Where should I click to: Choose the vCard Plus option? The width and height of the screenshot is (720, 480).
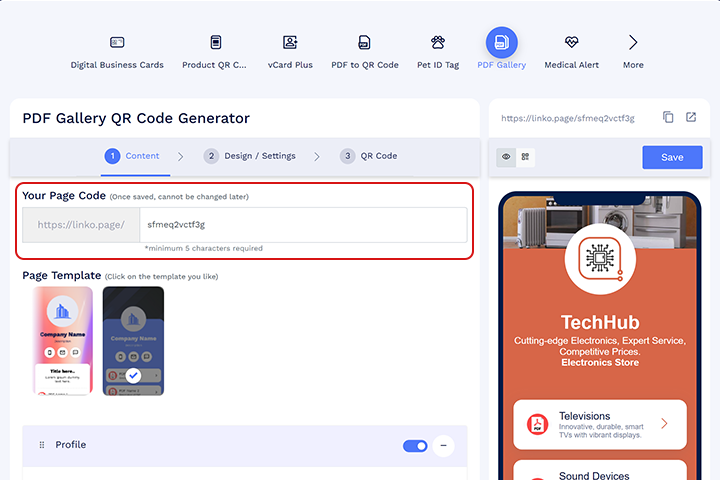click(290, 51)
